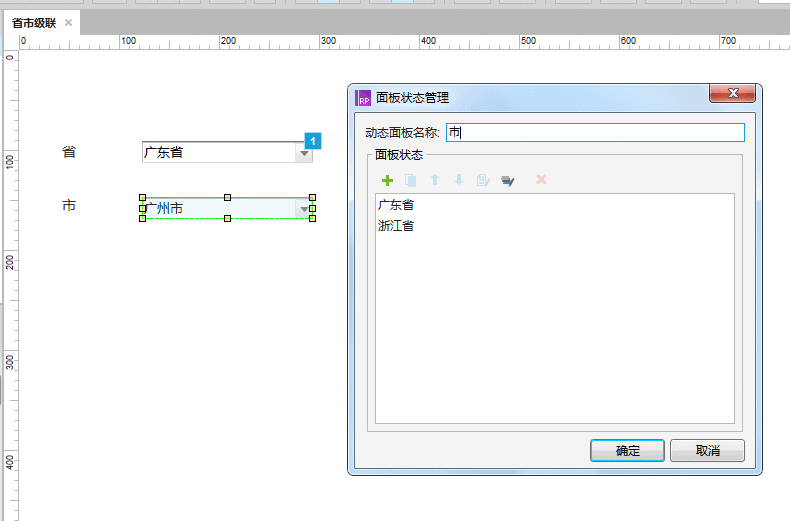Select the 省 label on canvas
Viewport: 790px width, 521px height.
69,152
